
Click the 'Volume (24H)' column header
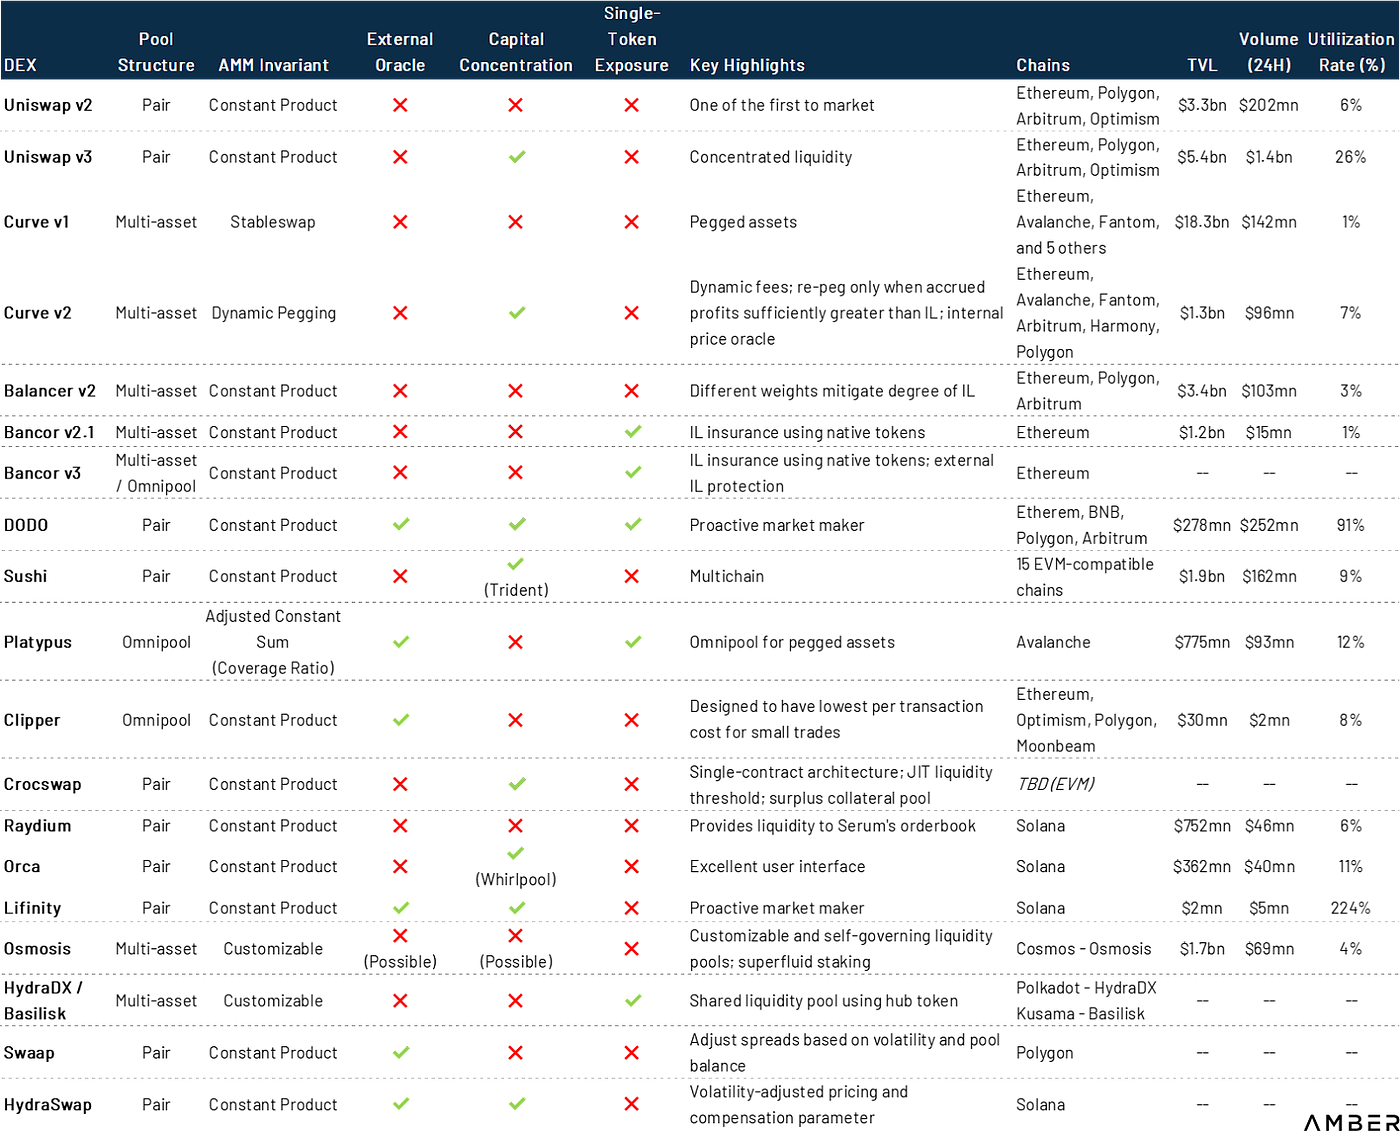1269,52
